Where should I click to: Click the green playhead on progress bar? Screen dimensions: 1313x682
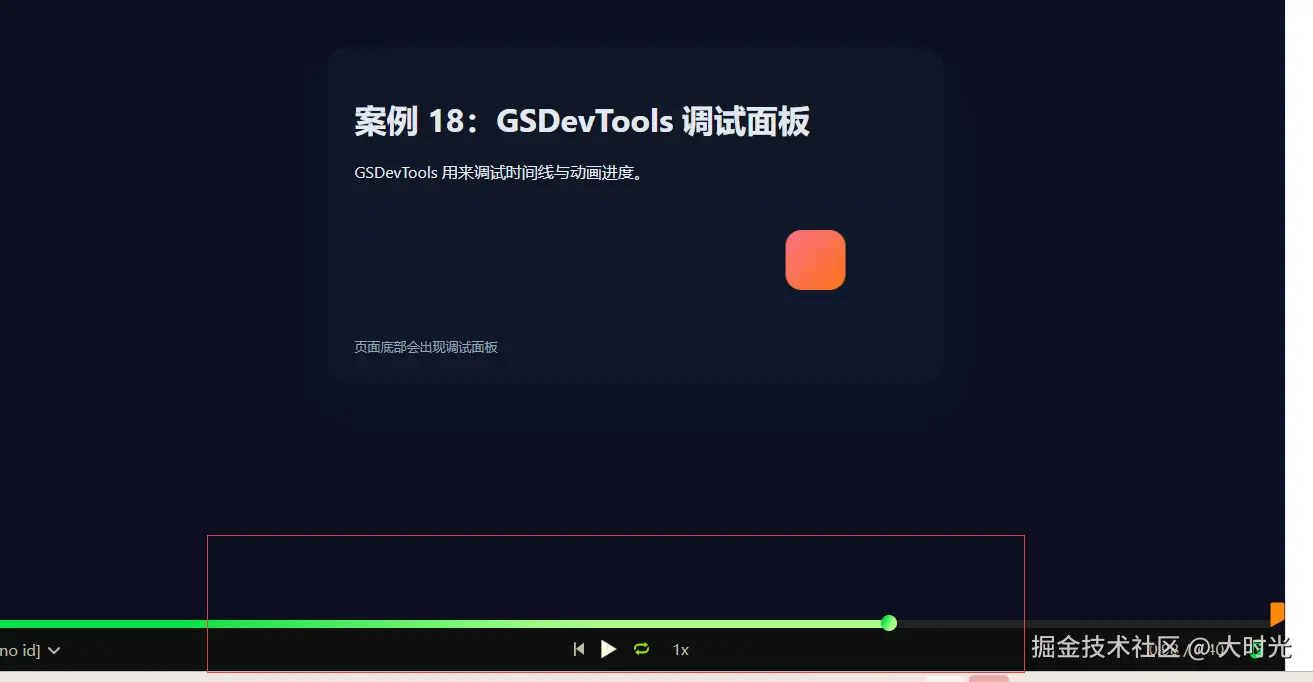click(x=889, y=624)
